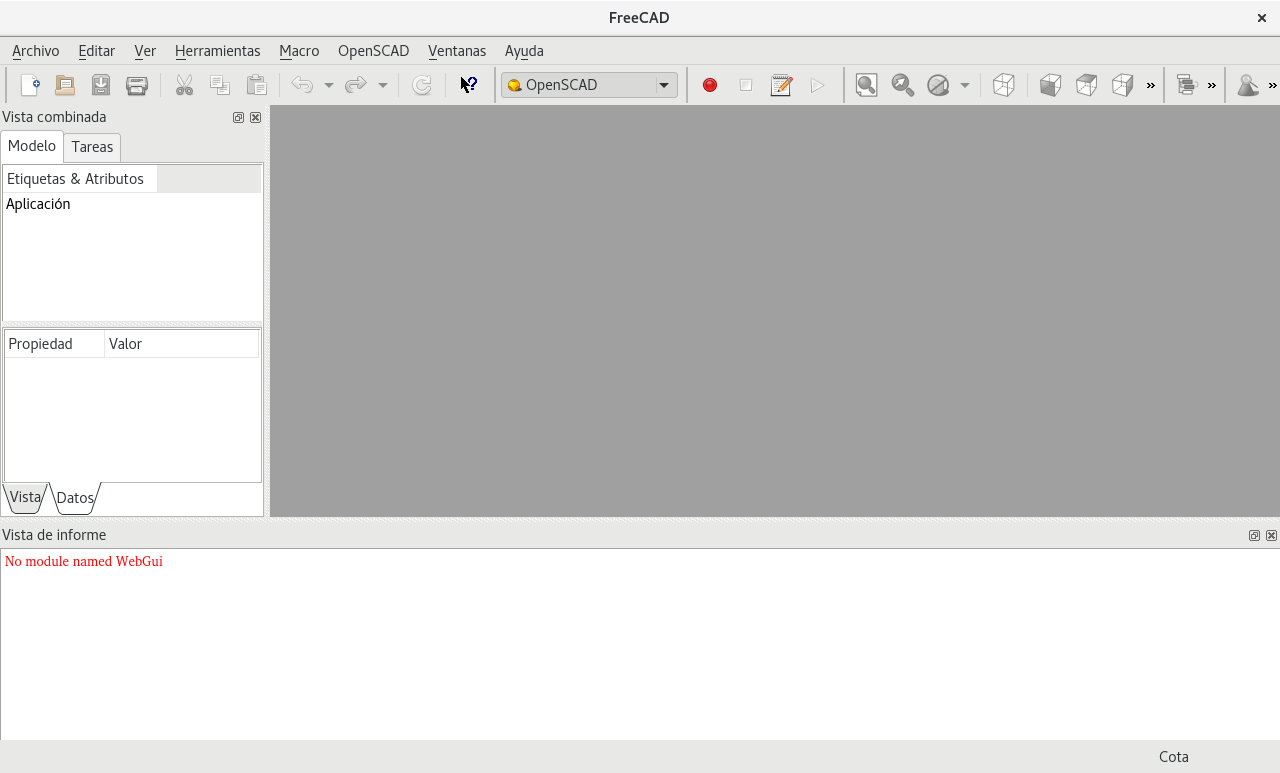Click the Fit All zoom icon

pyautogui.click(x=867, y=85)
